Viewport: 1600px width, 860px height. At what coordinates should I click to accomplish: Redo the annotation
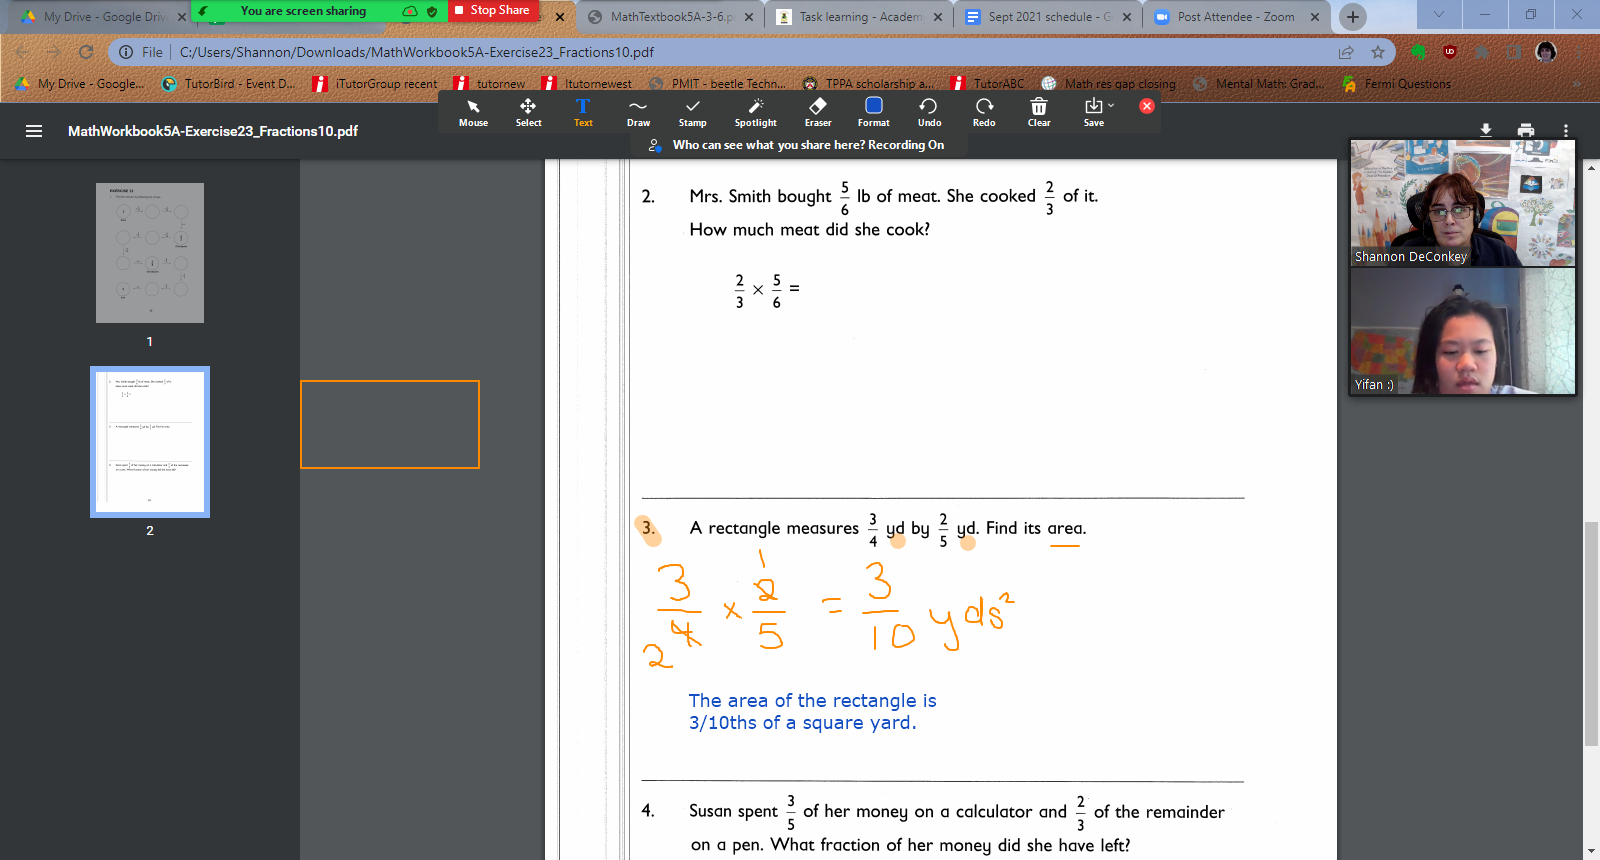coord(984,112)
